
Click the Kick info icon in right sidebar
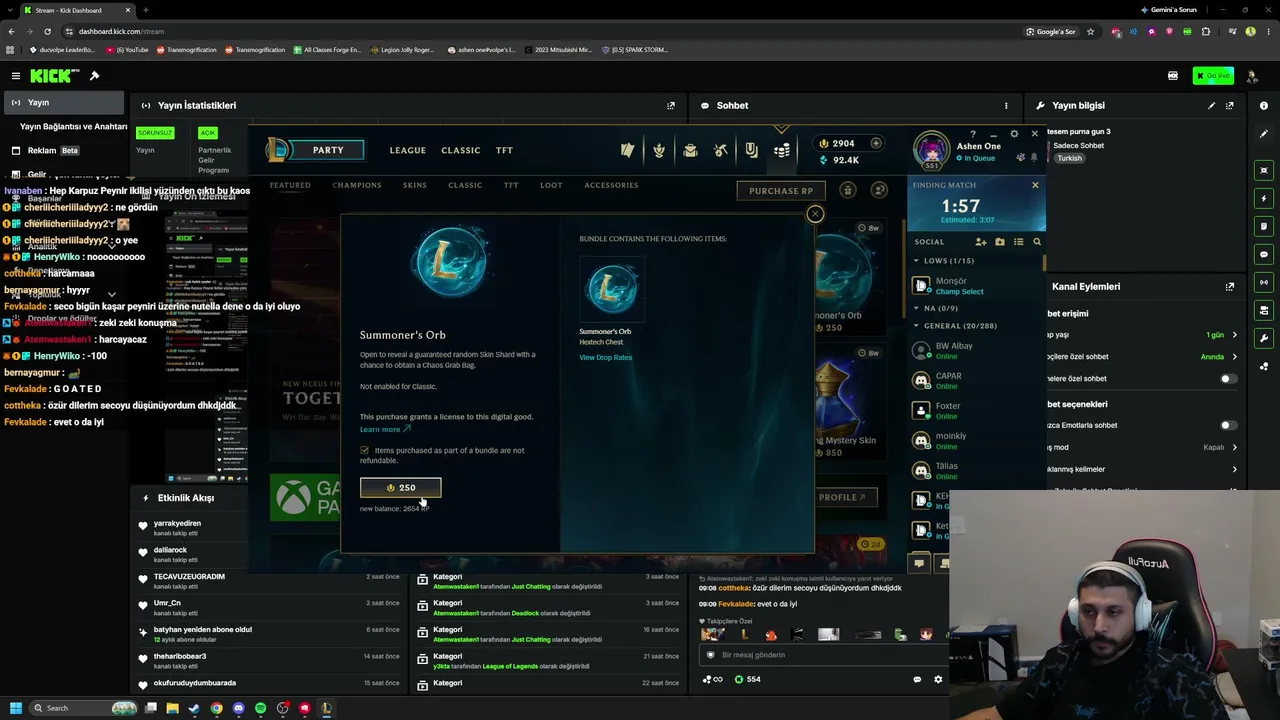coord(1264,105)
